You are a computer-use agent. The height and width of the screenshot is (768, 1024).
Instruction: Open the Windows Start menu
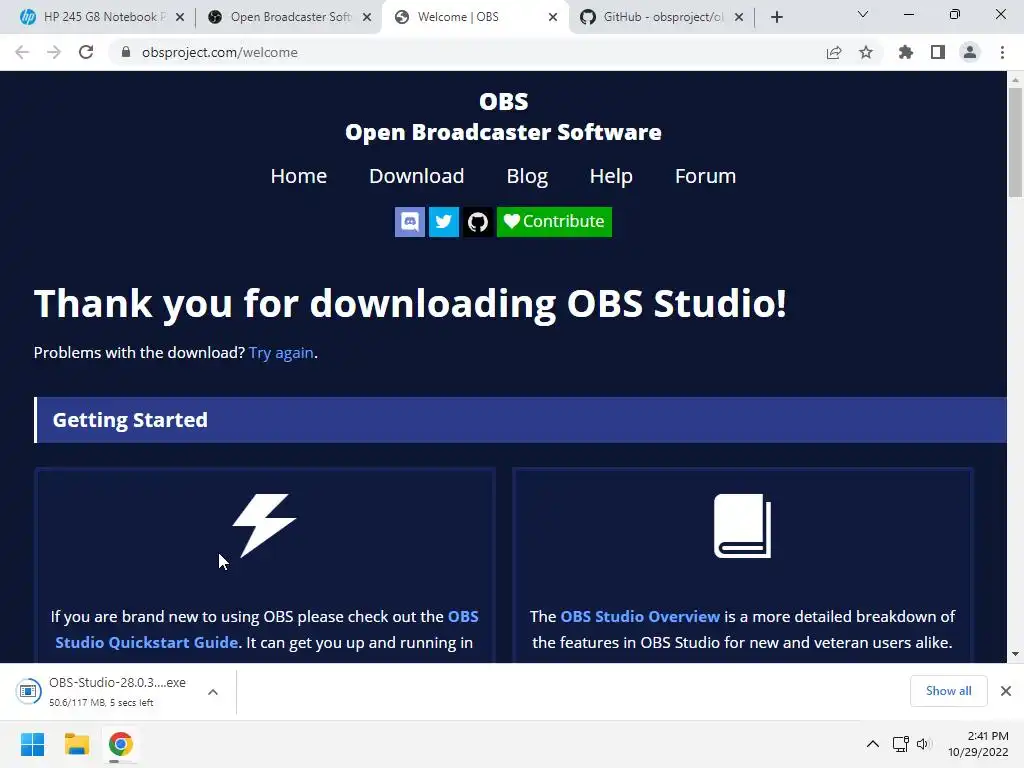[x=33, y=744]
